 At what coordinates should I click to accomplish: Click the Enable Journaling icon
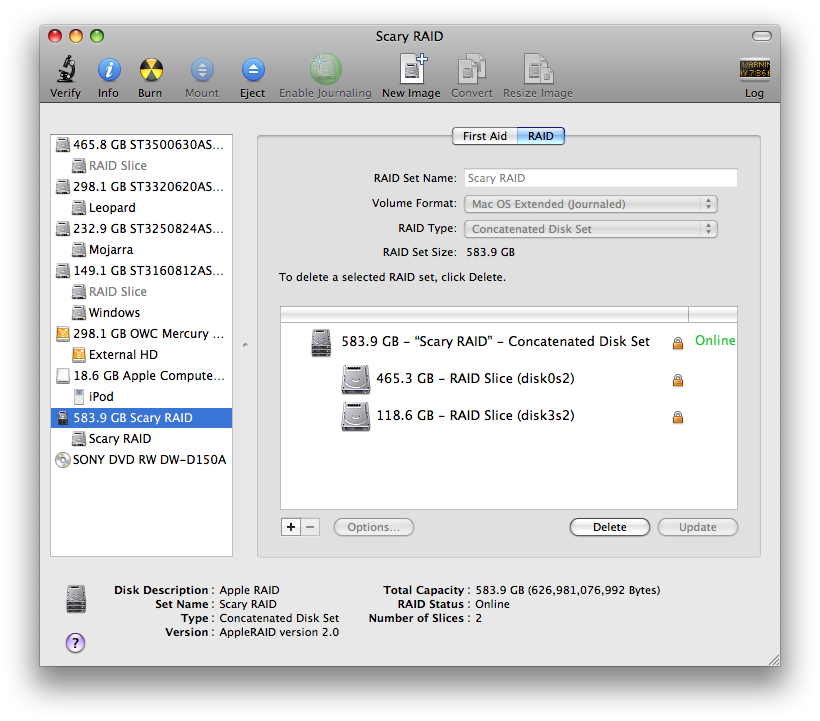click(325, 69)
